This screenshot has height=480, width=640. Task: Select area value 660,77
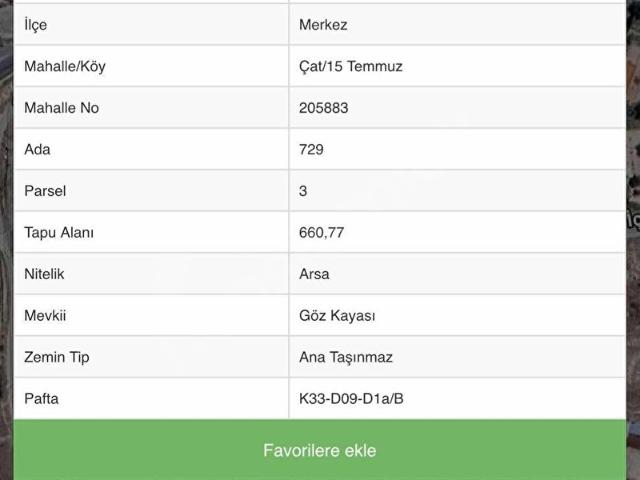tap(322, 233)
